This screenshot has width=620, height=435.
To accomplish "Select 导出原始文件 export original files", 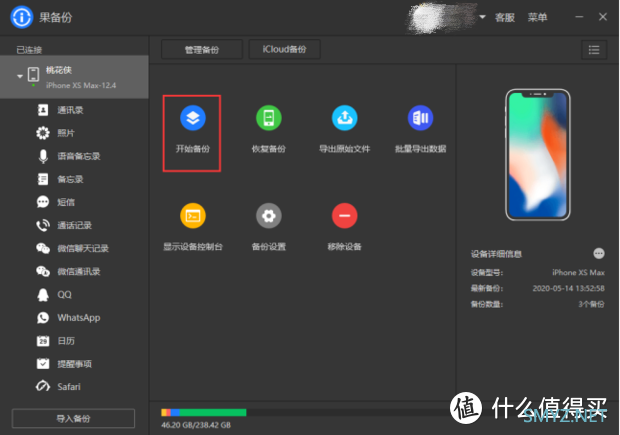I will tap(344, 118).
